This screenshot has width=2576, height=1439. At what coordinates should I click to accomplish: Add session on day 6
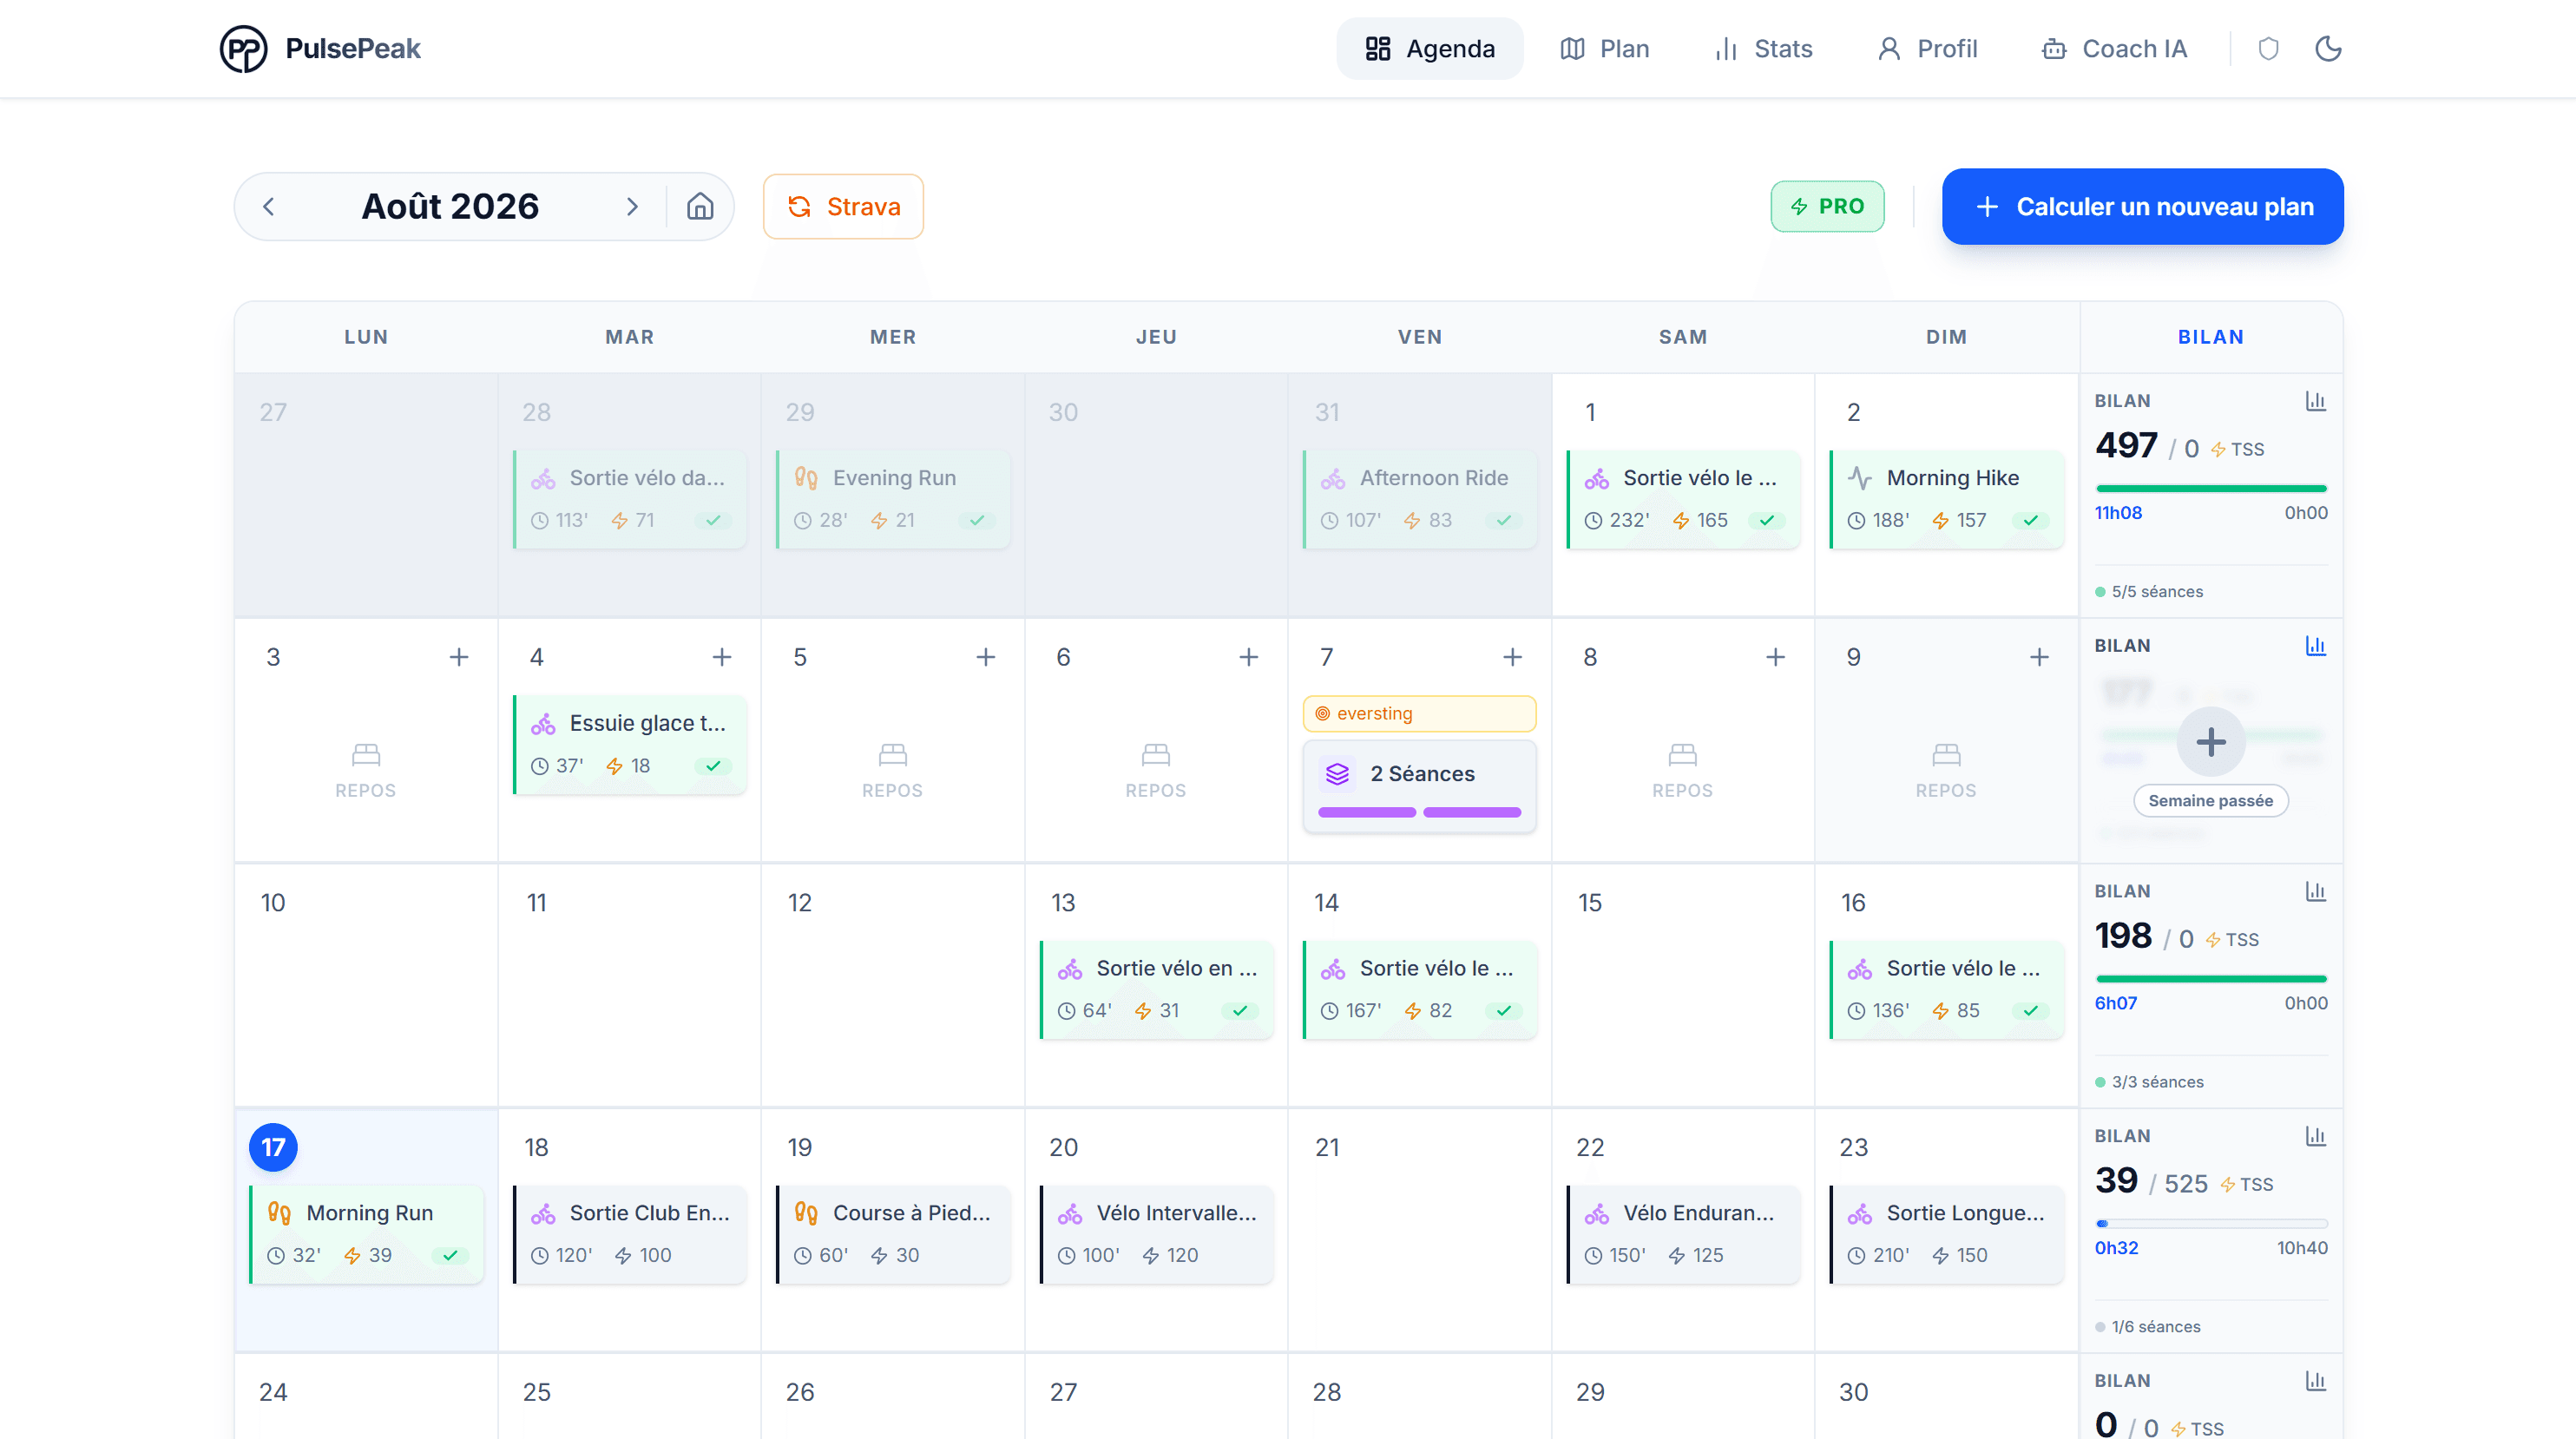pos(1248,657)
